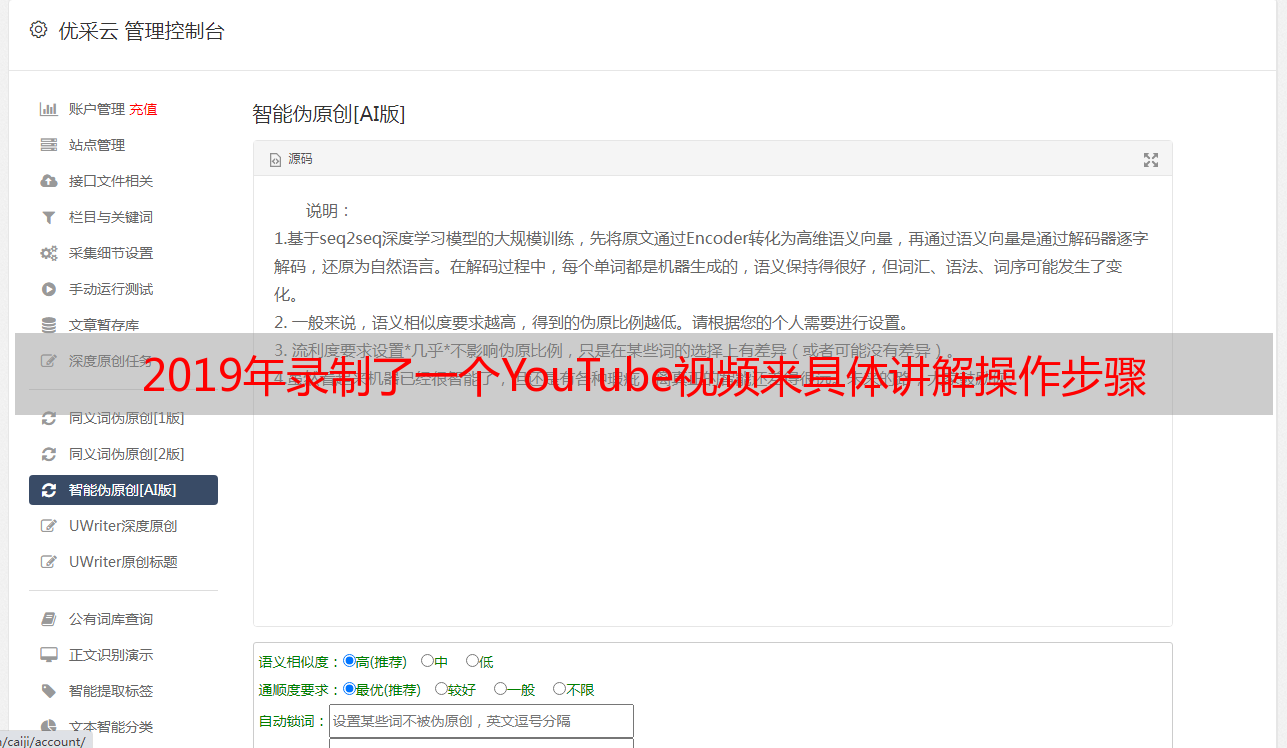Screen dimensions: 1287x748
Task: Click the 自动锁词 input field
Action: [481, 721]
